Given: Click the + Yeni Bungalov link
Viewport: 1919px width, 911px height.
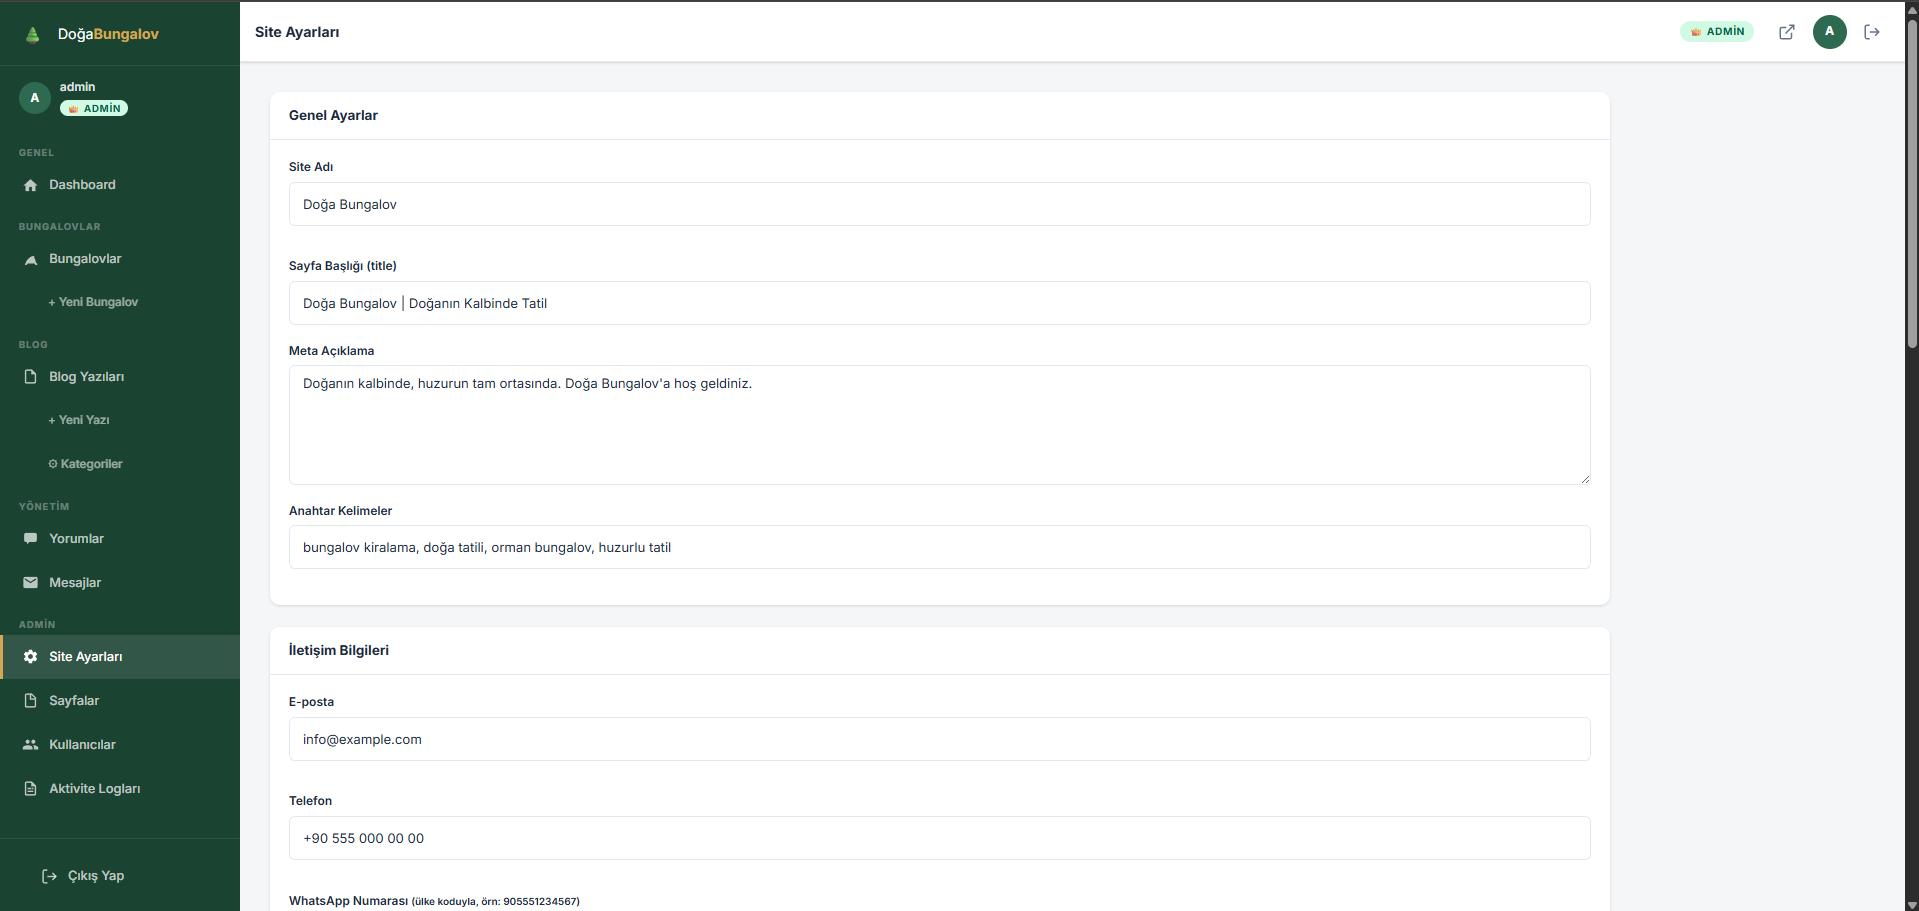Looking at the screenshot, I should pos(93,302).
